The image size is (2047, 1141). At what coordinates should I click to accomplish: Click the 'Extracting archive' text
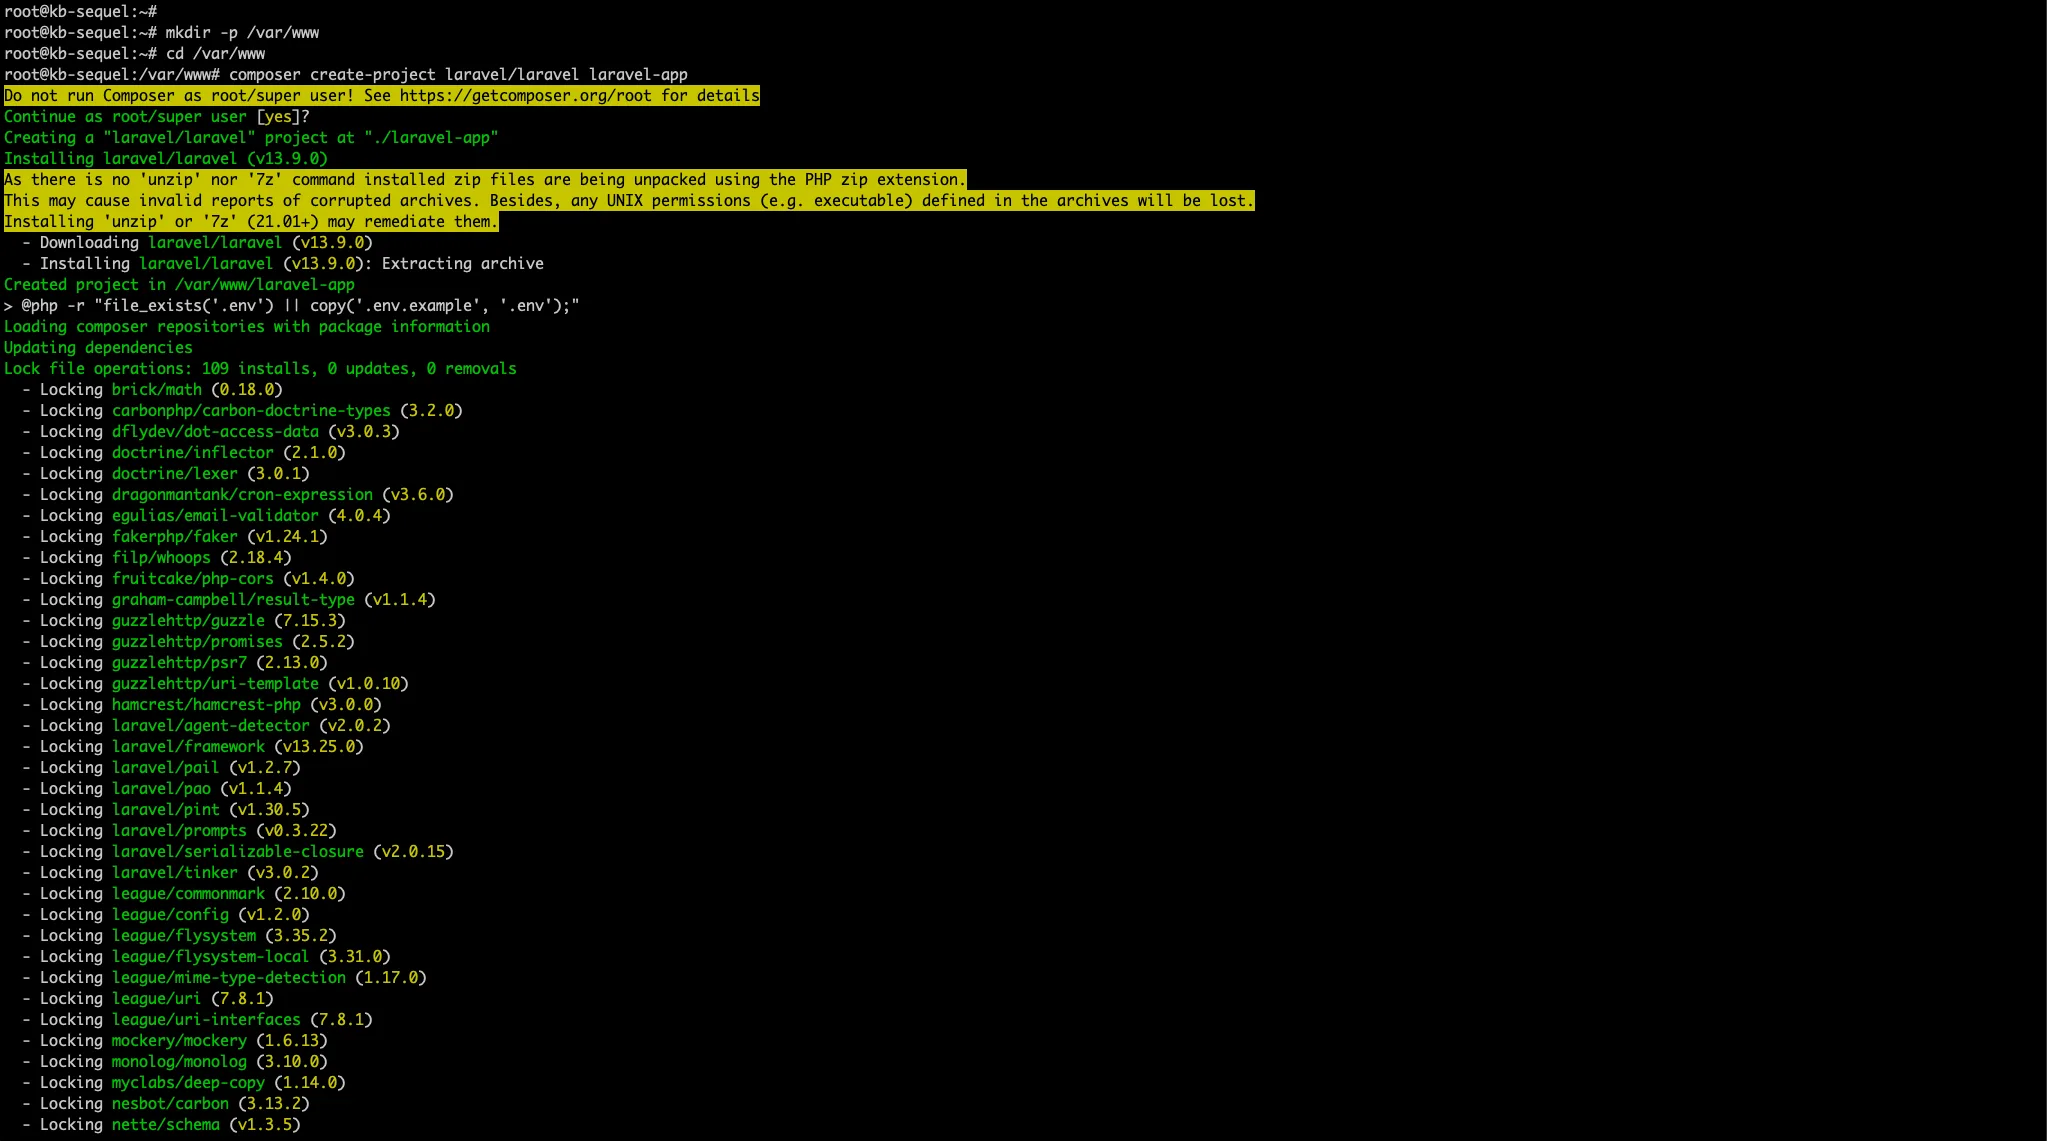(463, 264)
